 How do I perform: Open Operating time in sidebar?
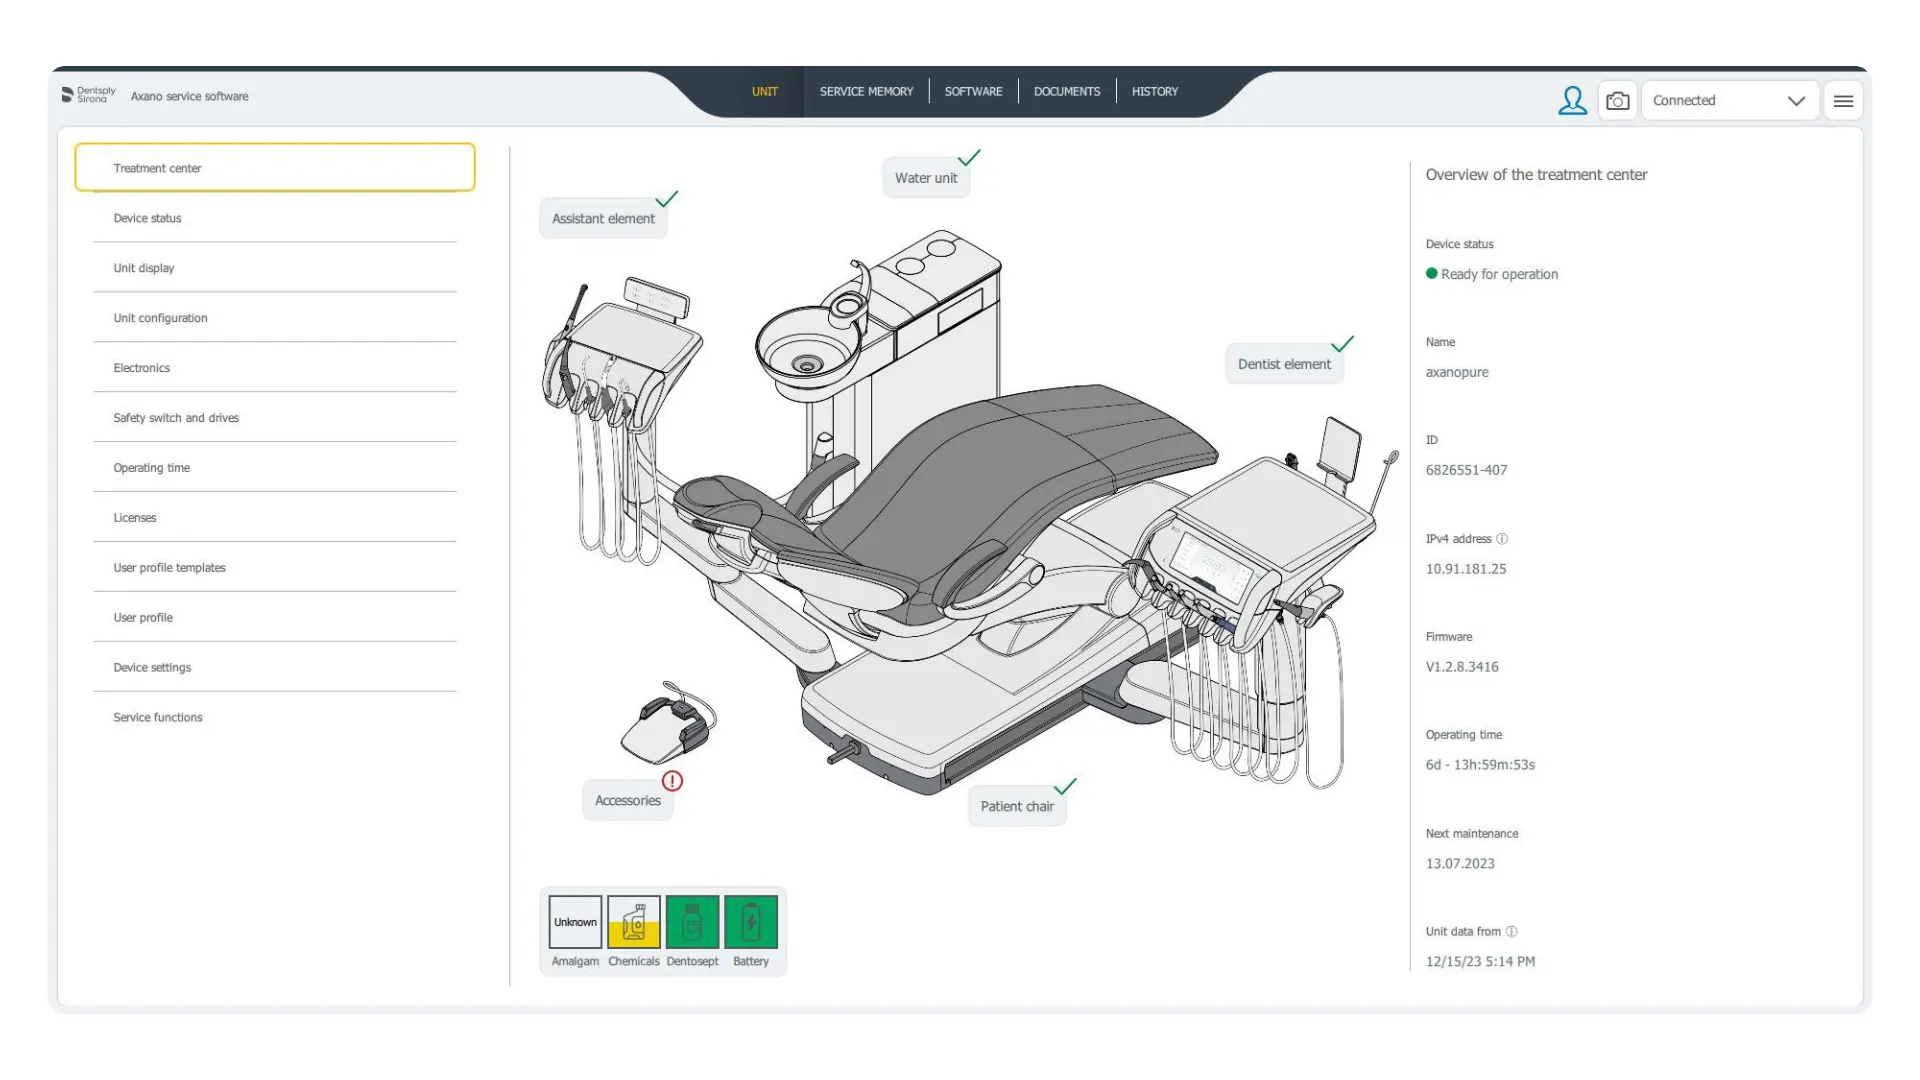pyautogui.click(x=275, y=468)
